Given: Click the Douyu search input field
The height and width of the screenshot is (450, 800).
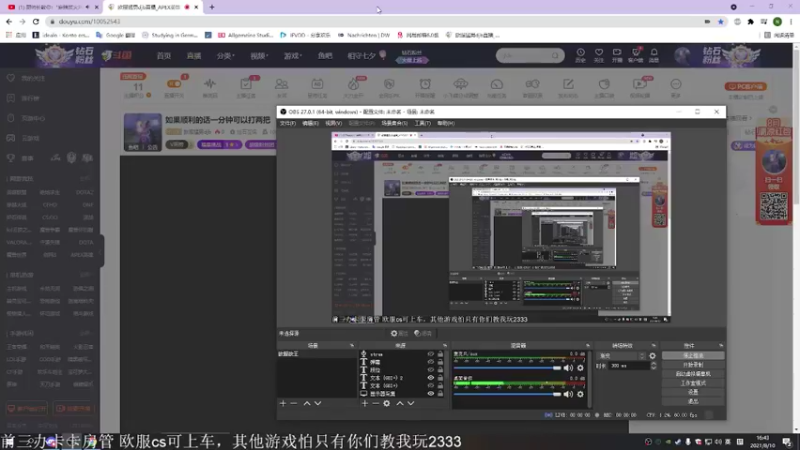Looking at the screenshot, I should [524, 55].
